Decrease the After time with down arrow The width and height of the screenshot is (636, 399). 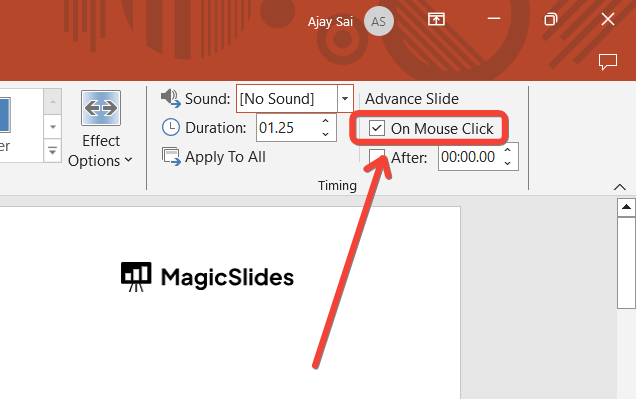pos(507,163)
